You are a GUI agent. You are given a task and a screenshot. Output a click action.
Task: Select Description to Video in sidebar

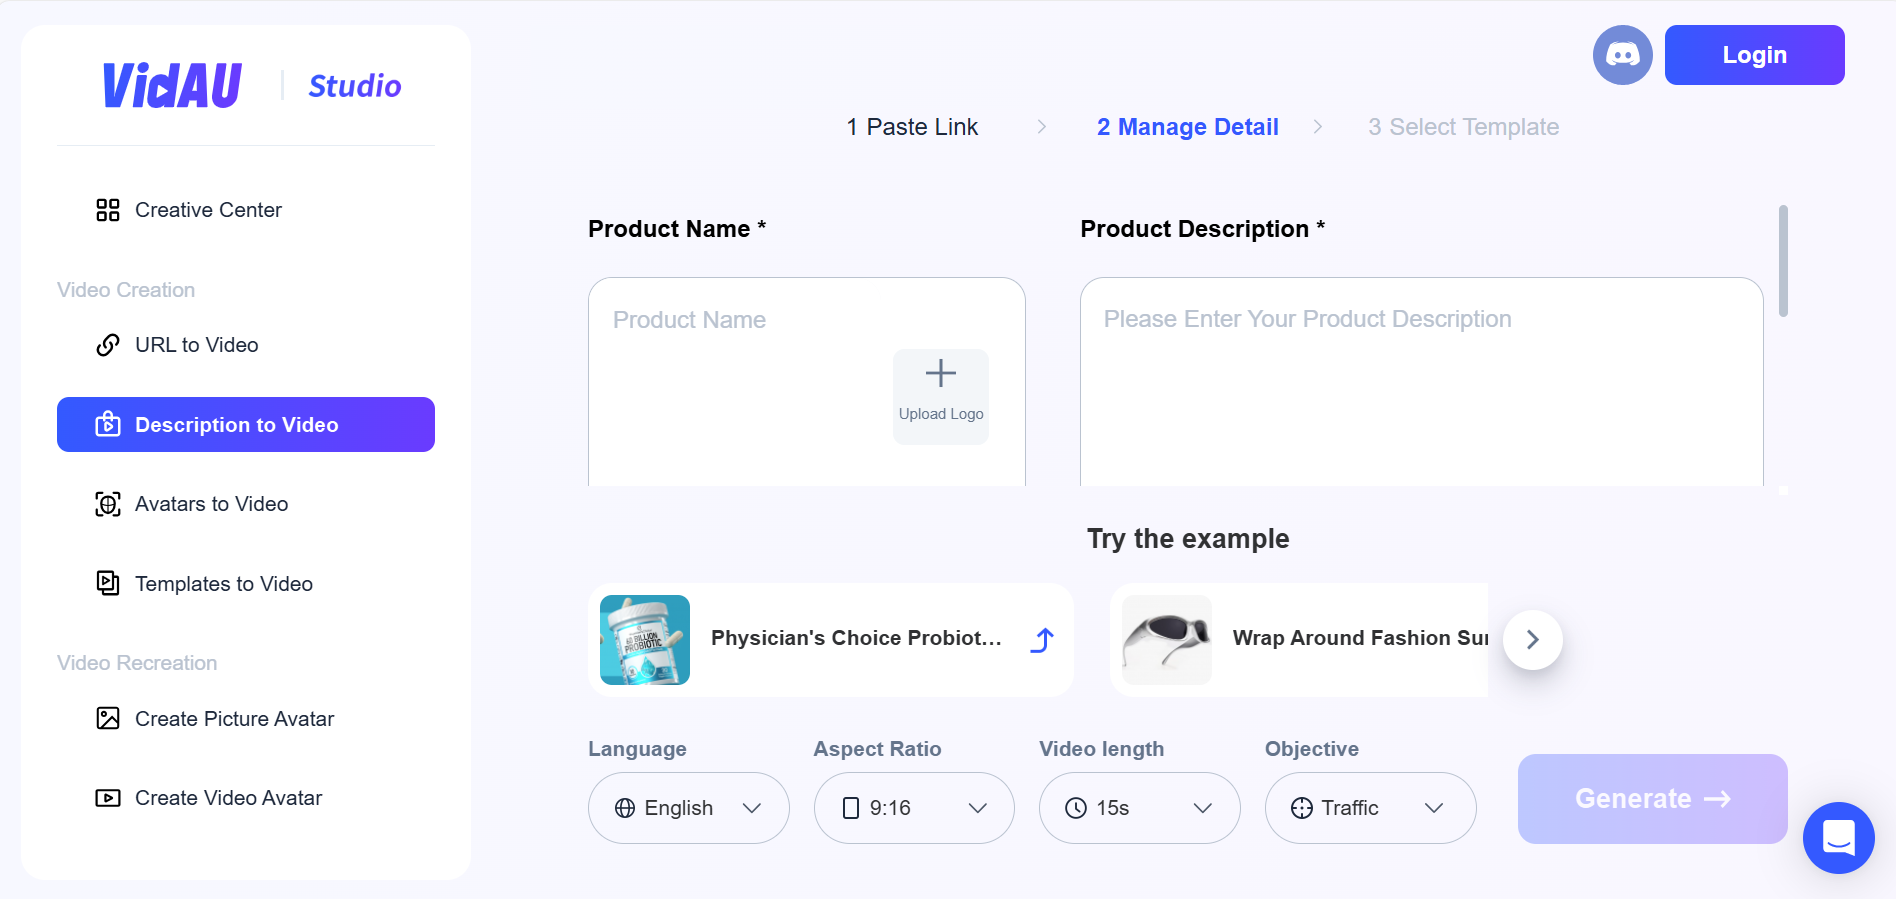246,425
